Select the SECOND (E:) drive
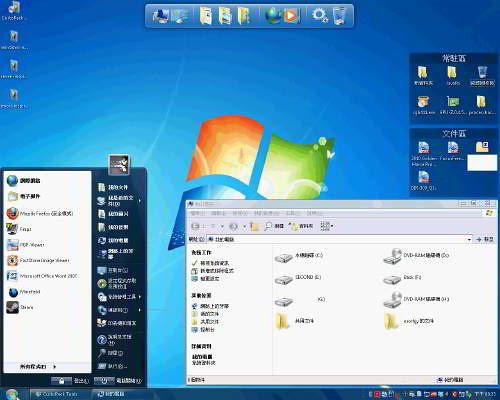The image size is (500, 400). 298,279
